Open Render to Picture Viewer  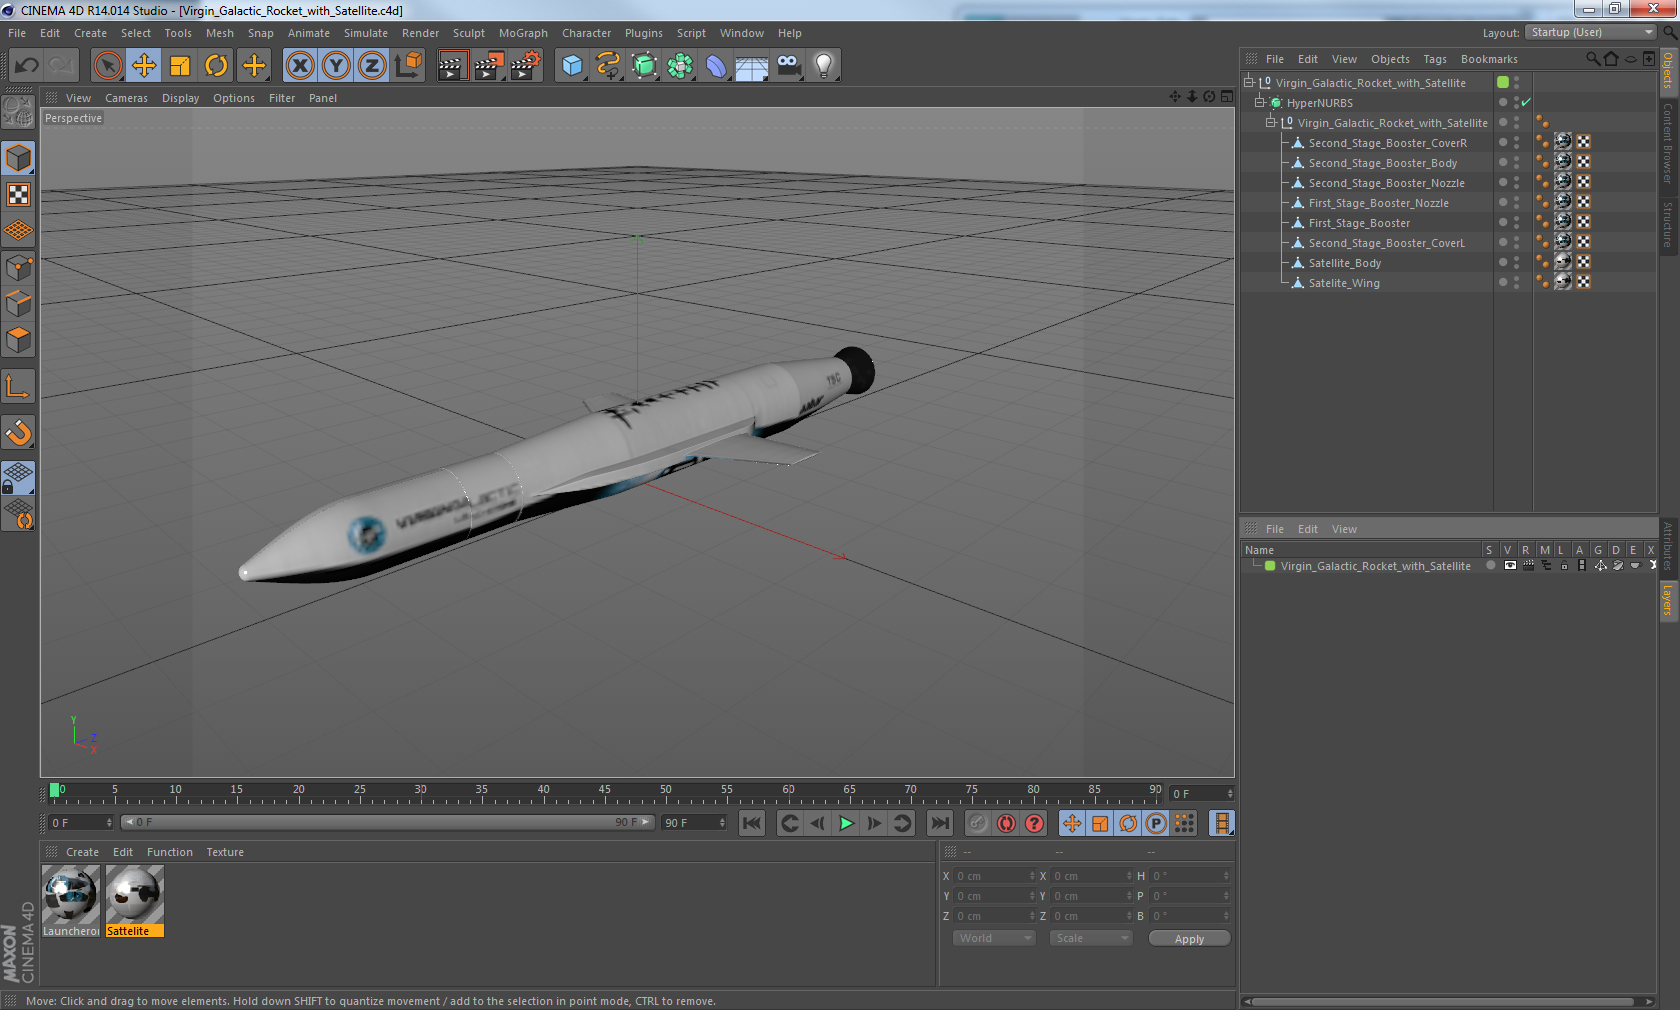pos(489,66)
